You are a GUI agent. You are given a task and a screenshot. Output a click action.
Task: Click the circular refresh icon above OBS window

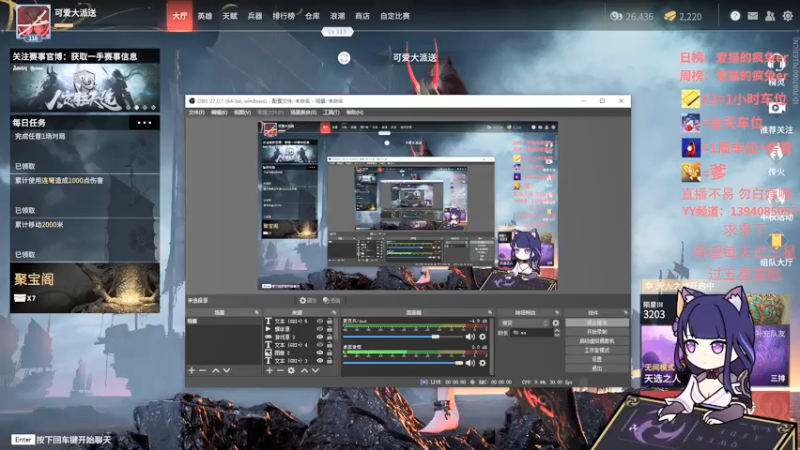point(344,58)
